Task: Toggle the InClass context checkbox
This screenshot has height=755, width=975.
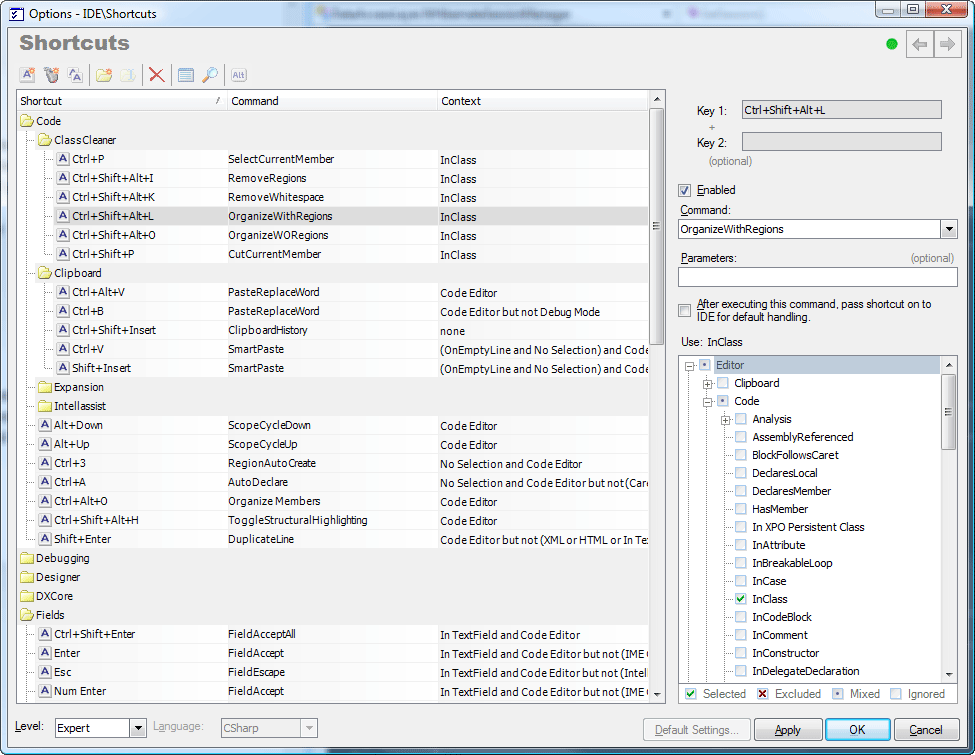Action: click(x=741, y=599)
